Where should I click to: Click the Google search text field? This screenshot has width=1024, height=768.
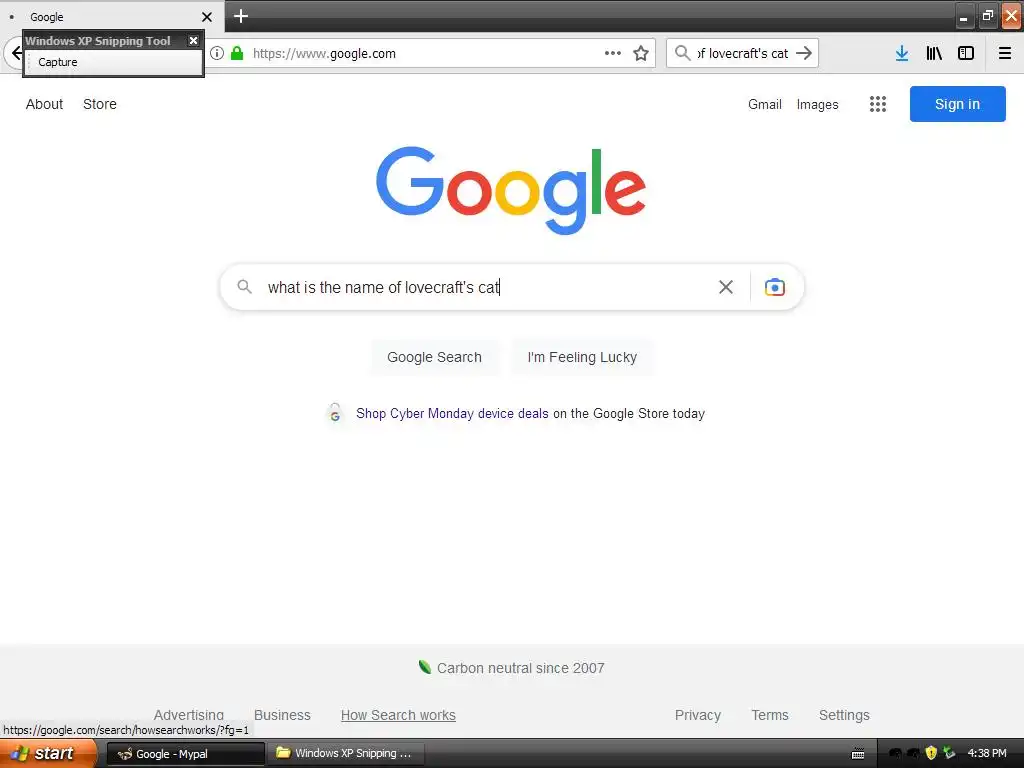[483, 287]
